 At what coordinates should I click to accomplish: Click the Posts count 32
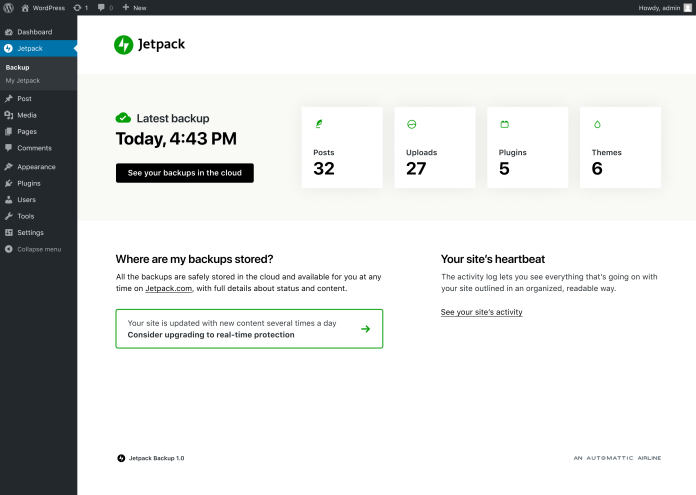coord(324,168)
